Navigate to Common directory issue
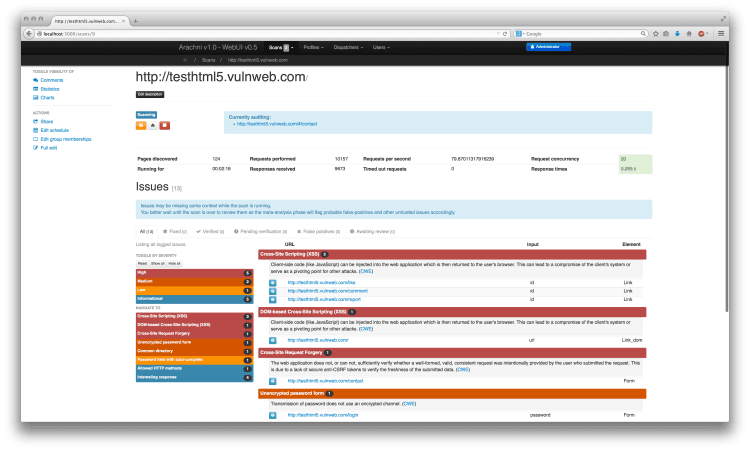This screenshot has height=450, width=750. pyautogui.click(x=194, y=351)
